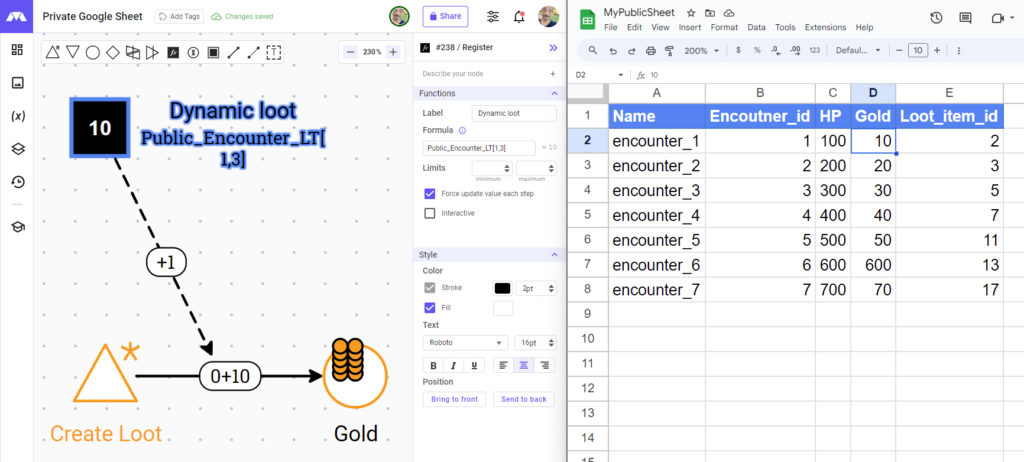Image resolution: width=1024 pixels, height=462 pixels.
Task: Choose the Text Label tool
Action: tap(272, 52)
